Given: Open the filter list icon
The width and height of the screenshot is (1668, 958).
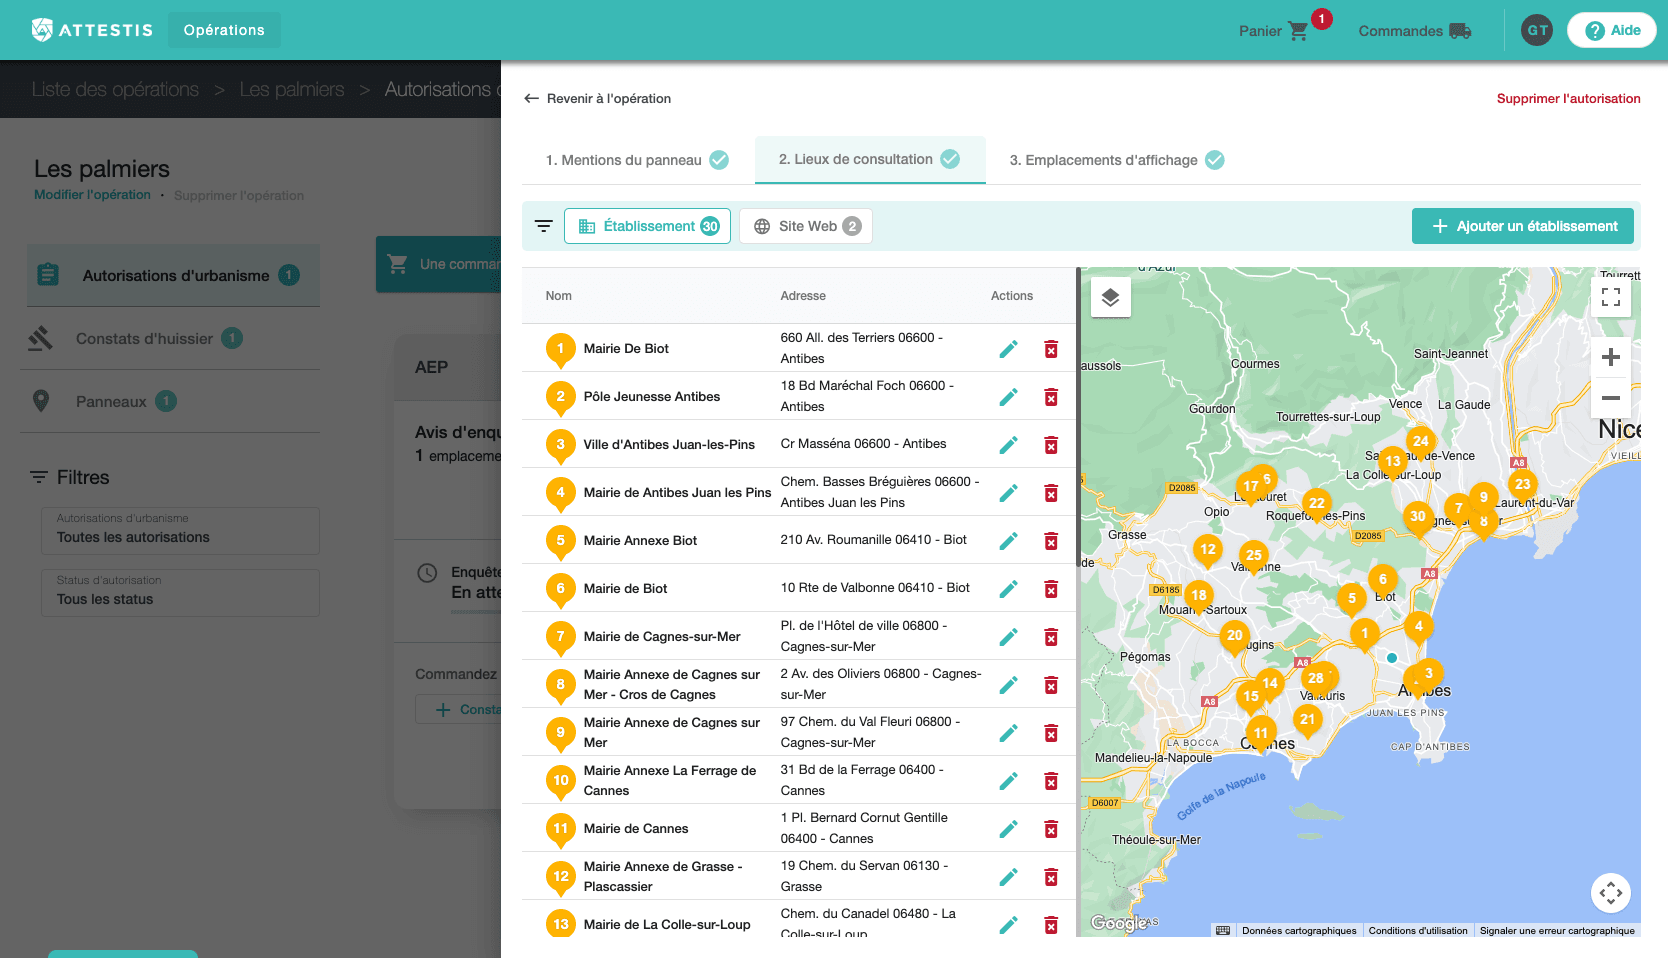Looking at the screenshot, I should (543, 226).
